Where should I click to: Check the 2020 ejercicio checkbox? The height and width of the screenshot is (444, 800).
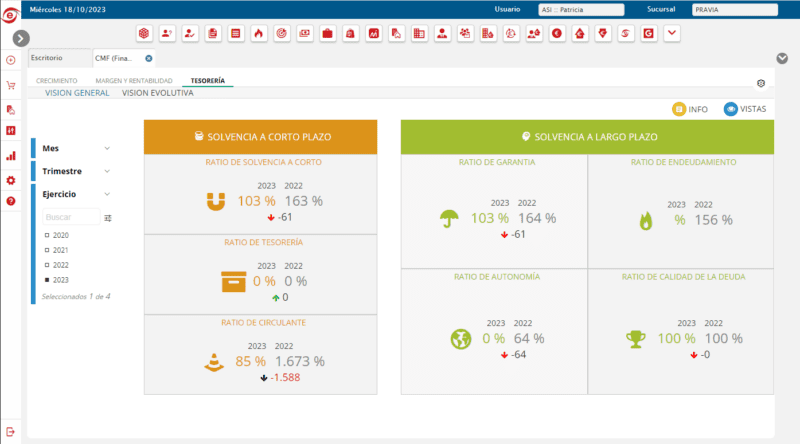coord(47,235)
